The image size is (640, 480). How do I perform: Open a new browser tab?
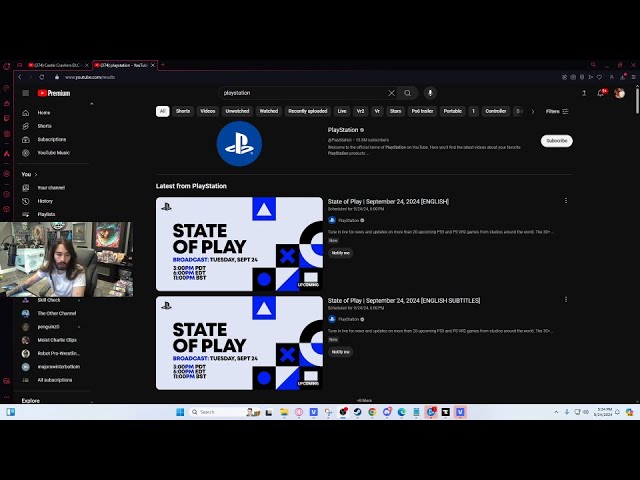click(162, 64)
